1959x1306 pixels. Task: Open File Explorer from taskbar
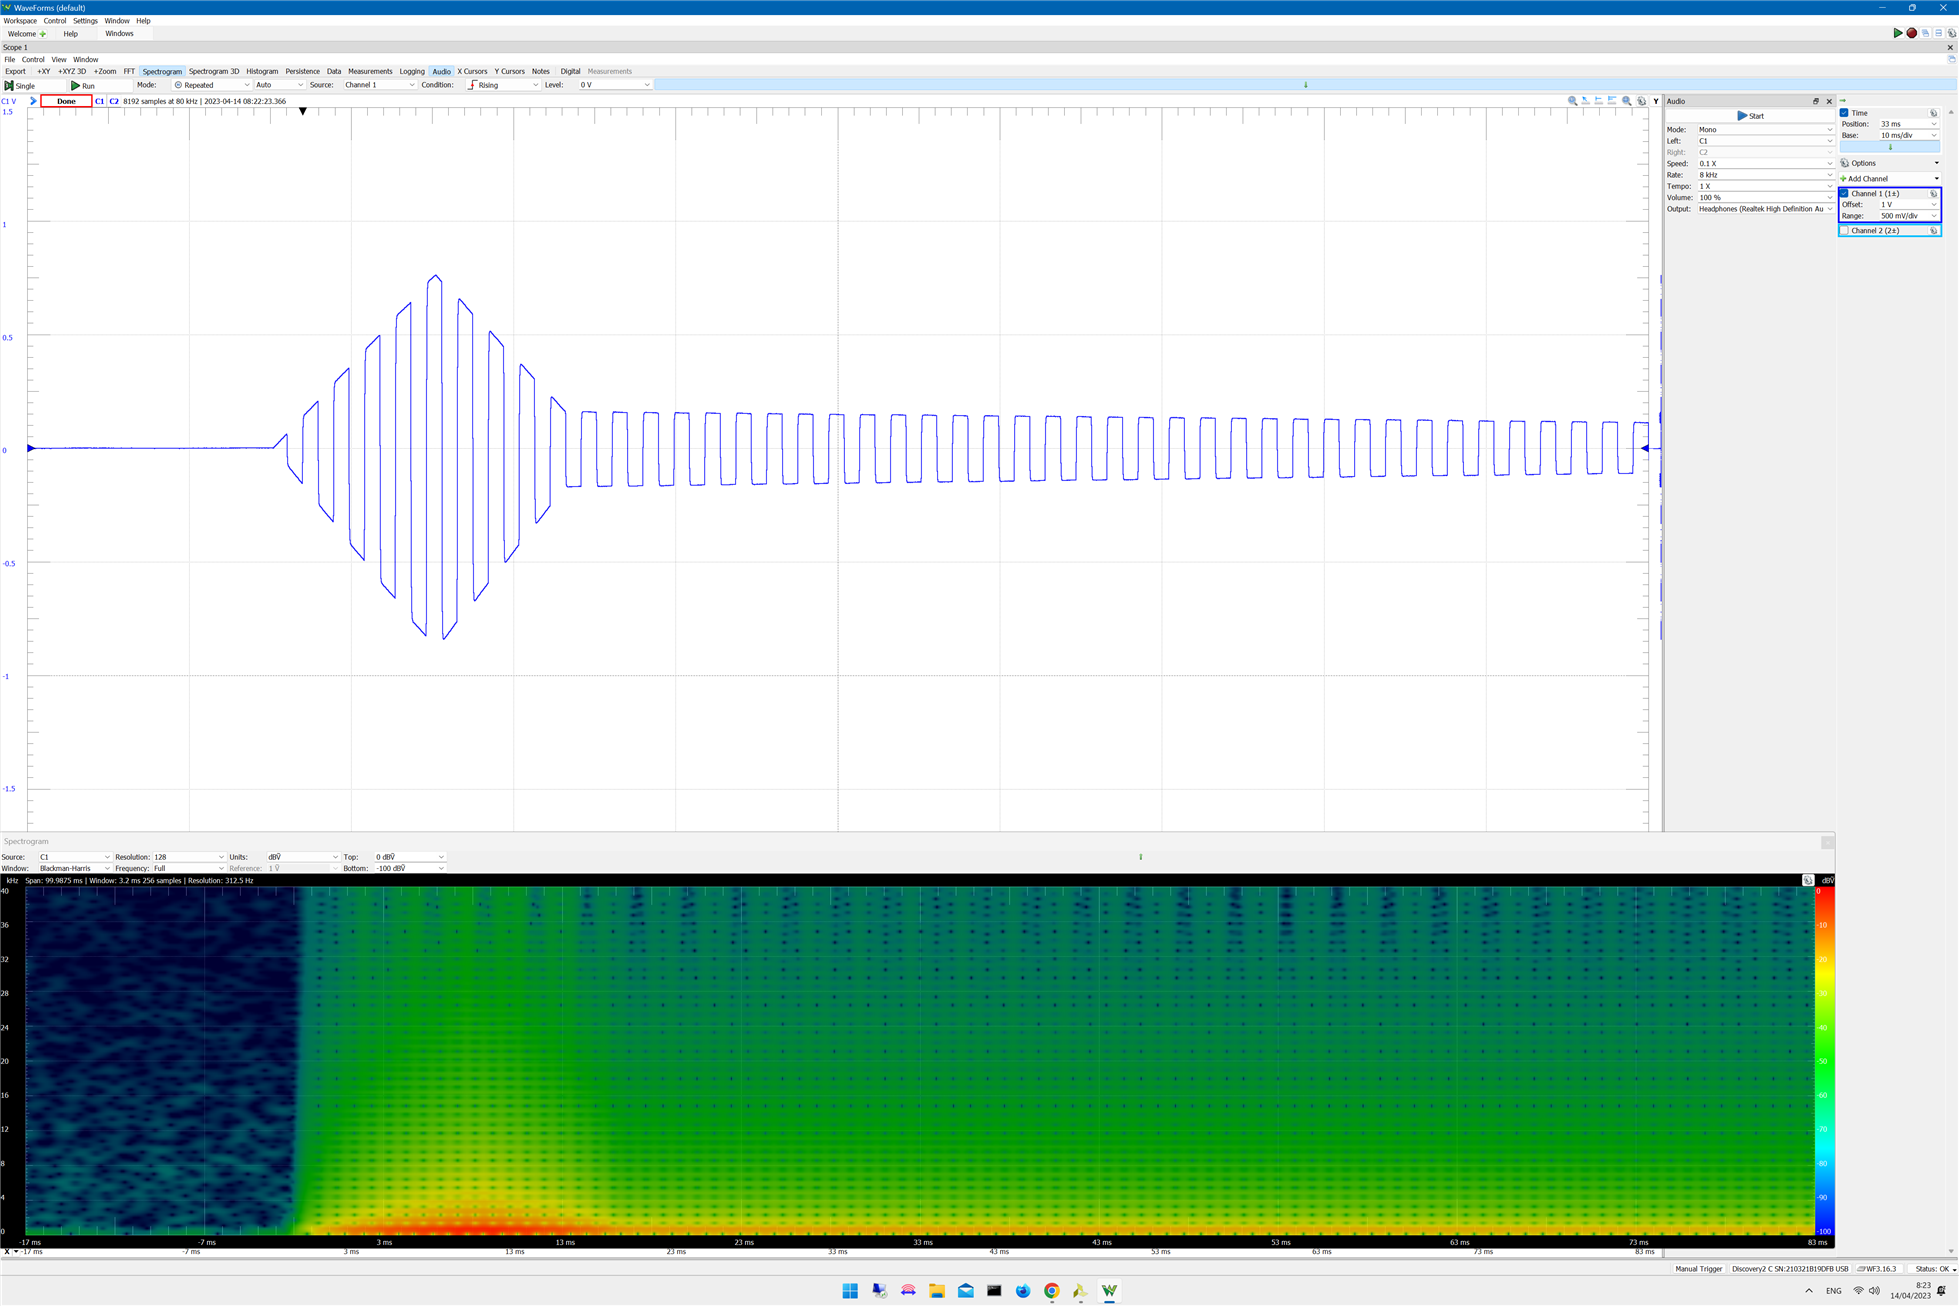[936, 1291]
